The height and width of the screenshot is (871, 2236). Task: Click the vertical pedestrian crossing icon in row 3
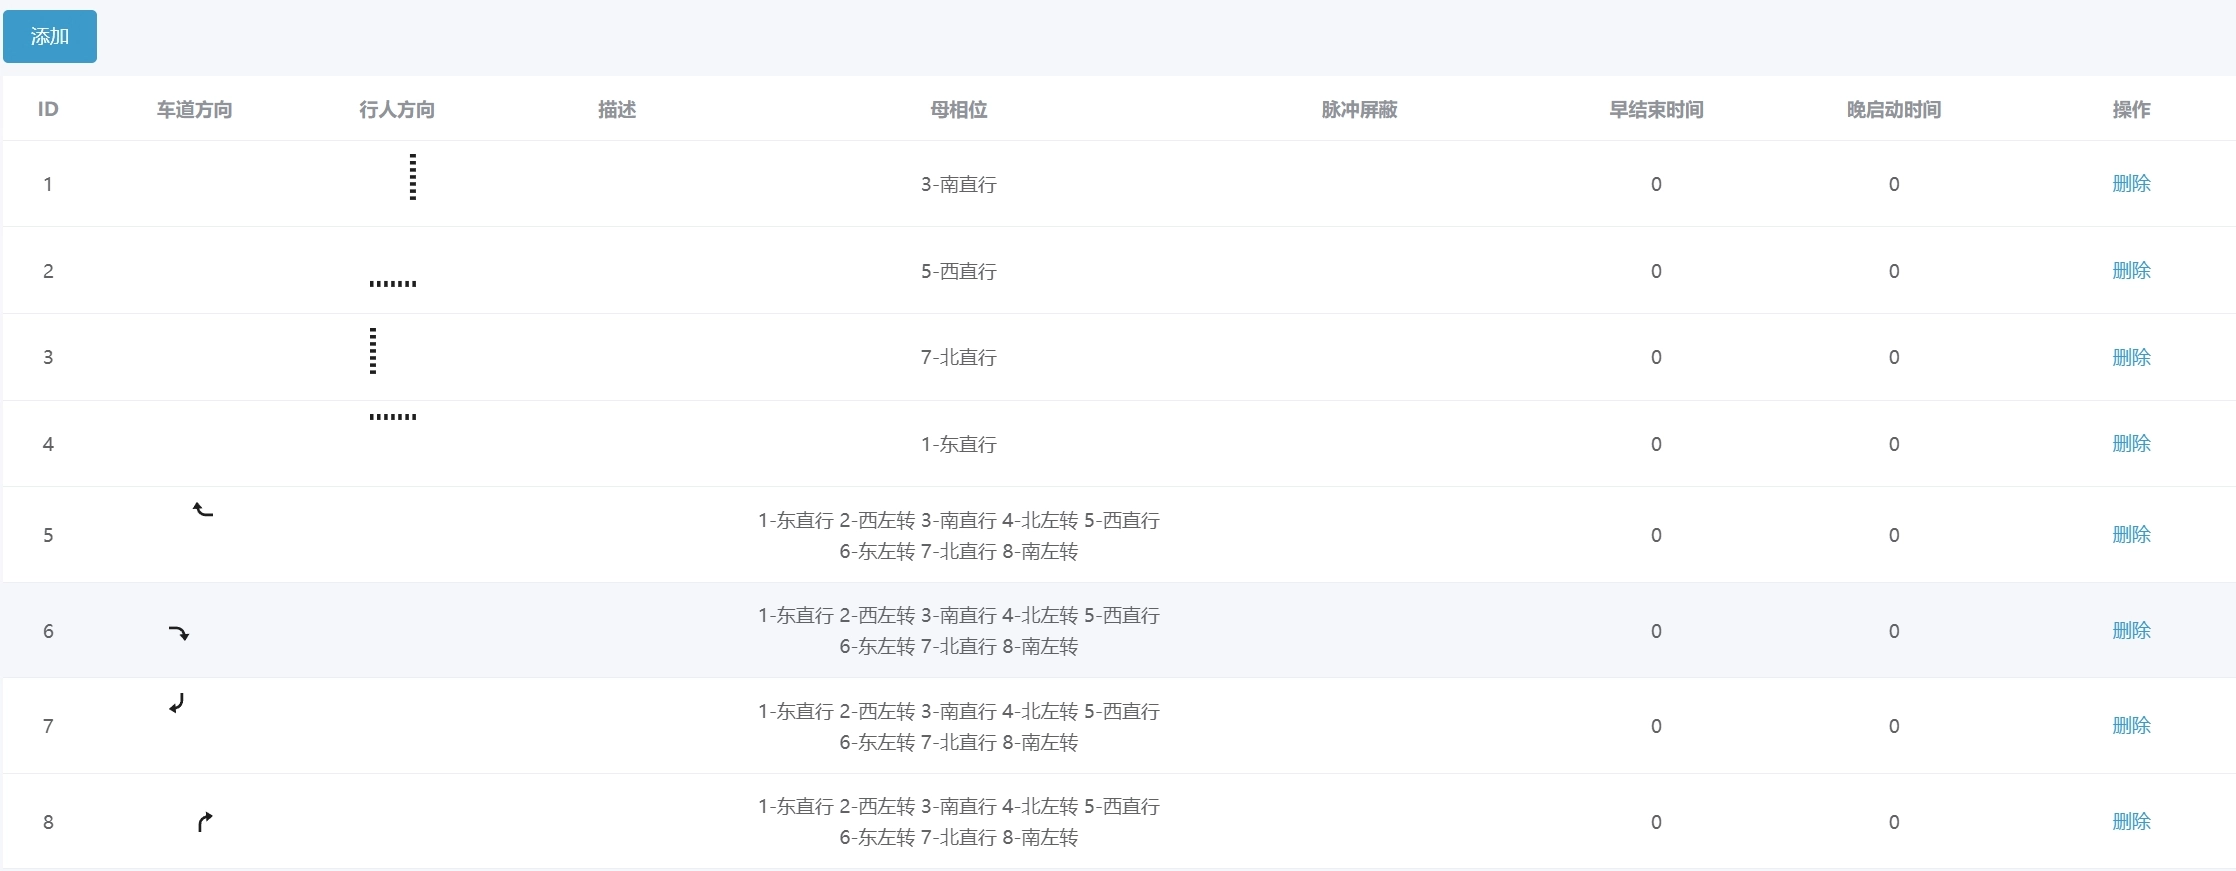(373, 351)
